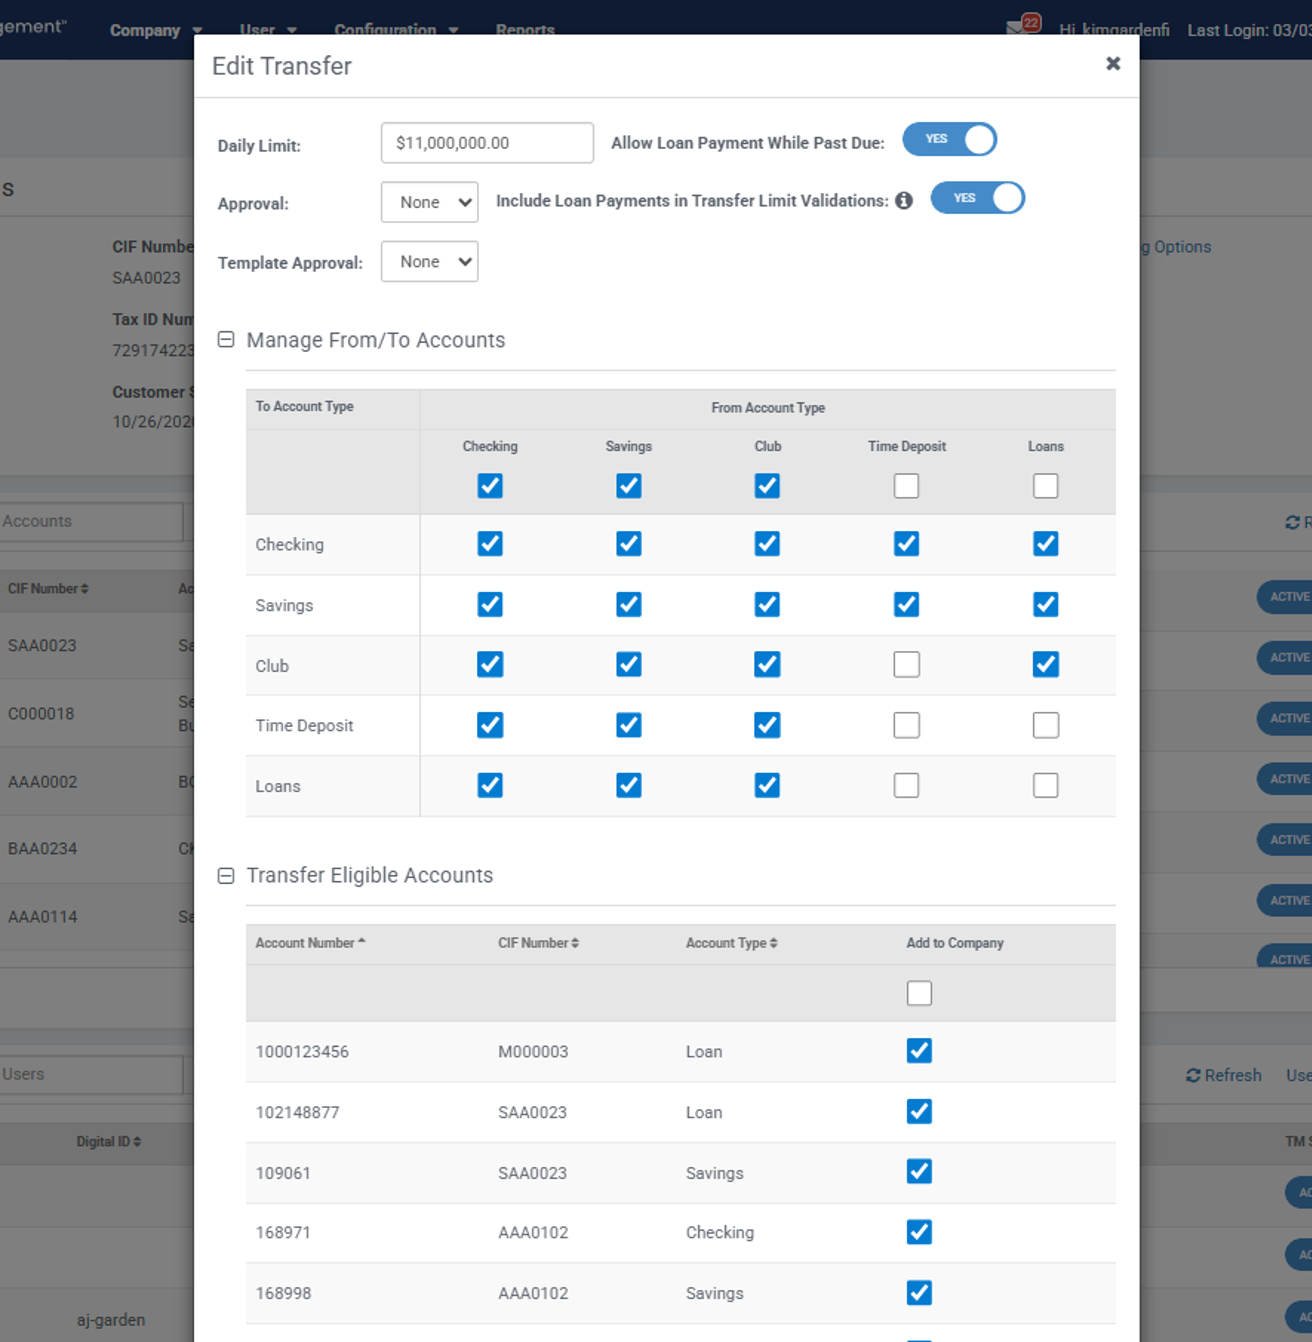The height and width of the screenshot is (1342, 1312).
Task: Collapse the Transfer Eligible Accounts section
Action: point(226,876)
